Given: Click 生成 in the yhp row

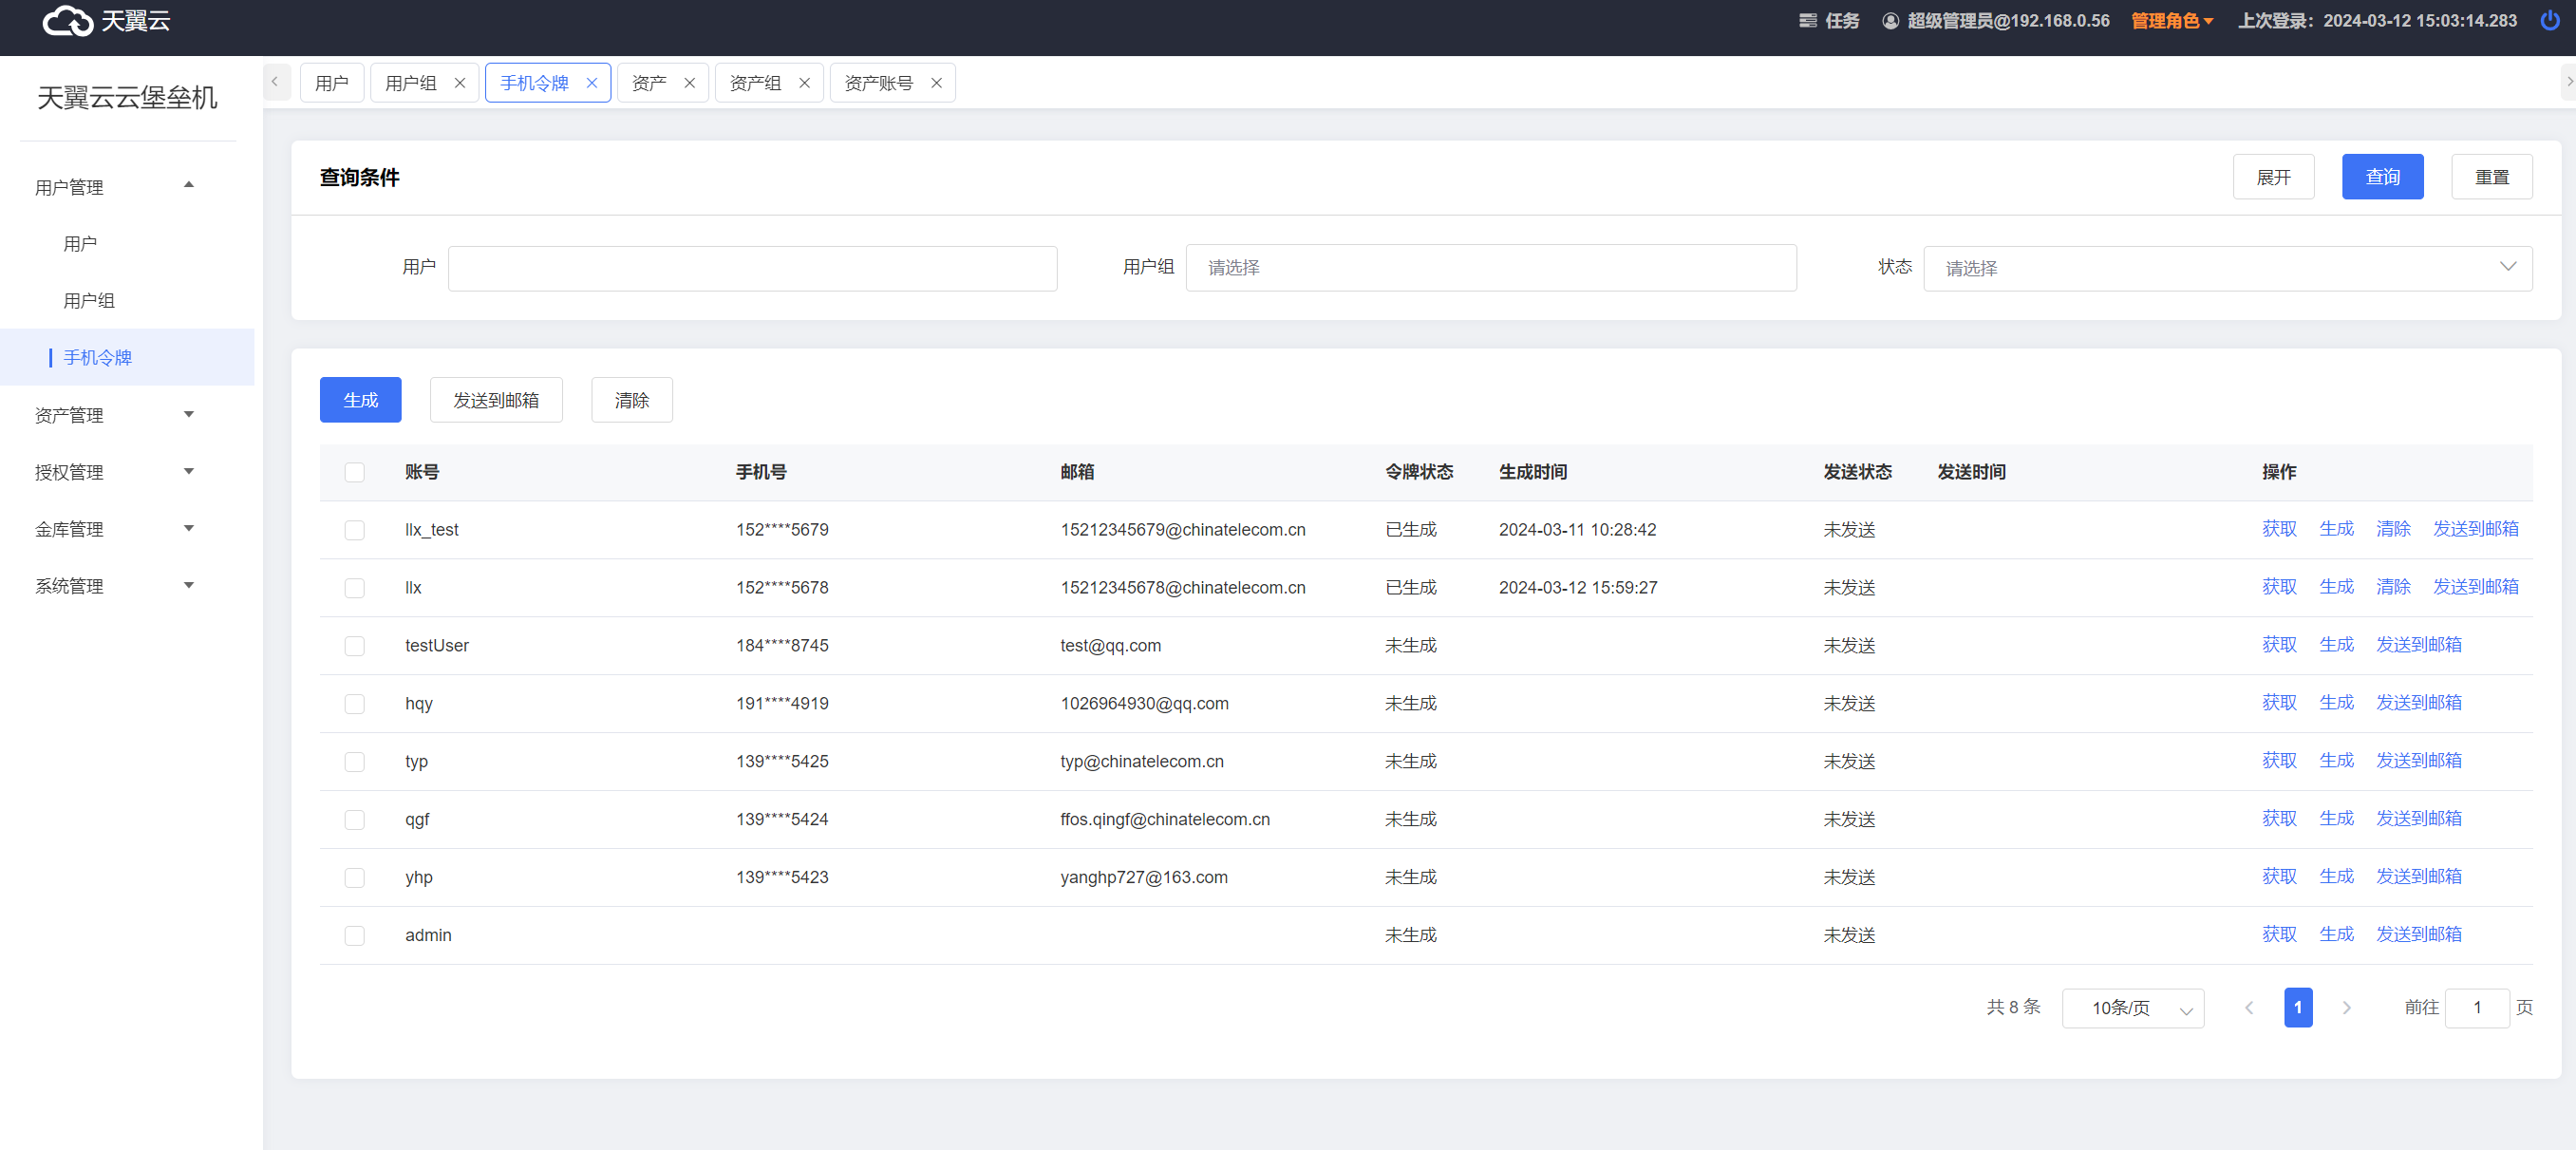Looking at the screenshot, I should 2336,877.
